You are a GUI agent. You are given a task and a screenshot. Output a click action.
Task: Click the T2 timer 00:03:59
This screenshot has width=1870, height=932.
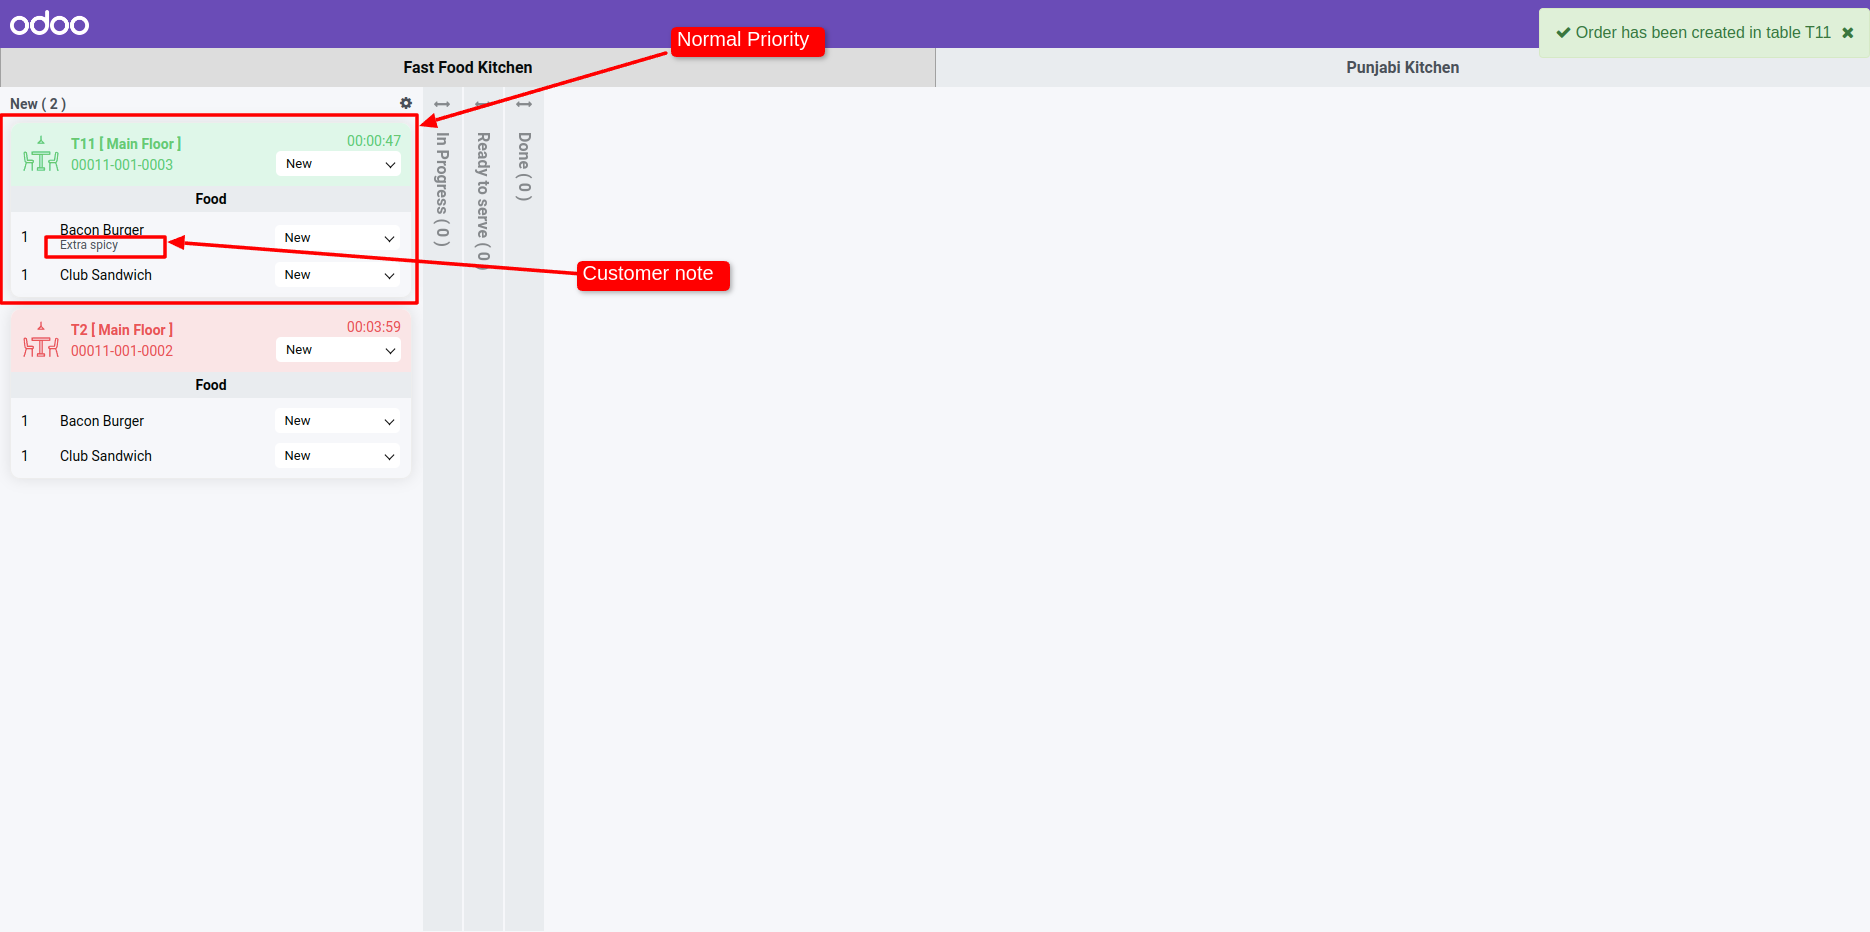coord(374,327)
